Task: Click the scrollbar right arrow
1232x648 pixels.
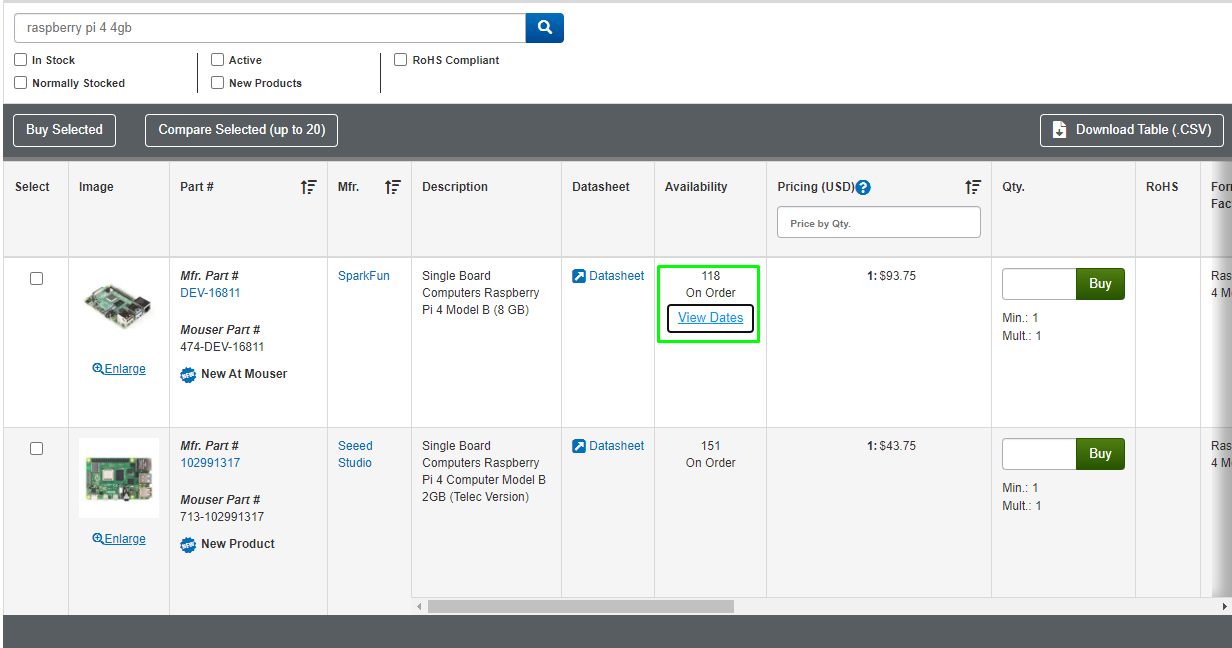Action: 1225,606
